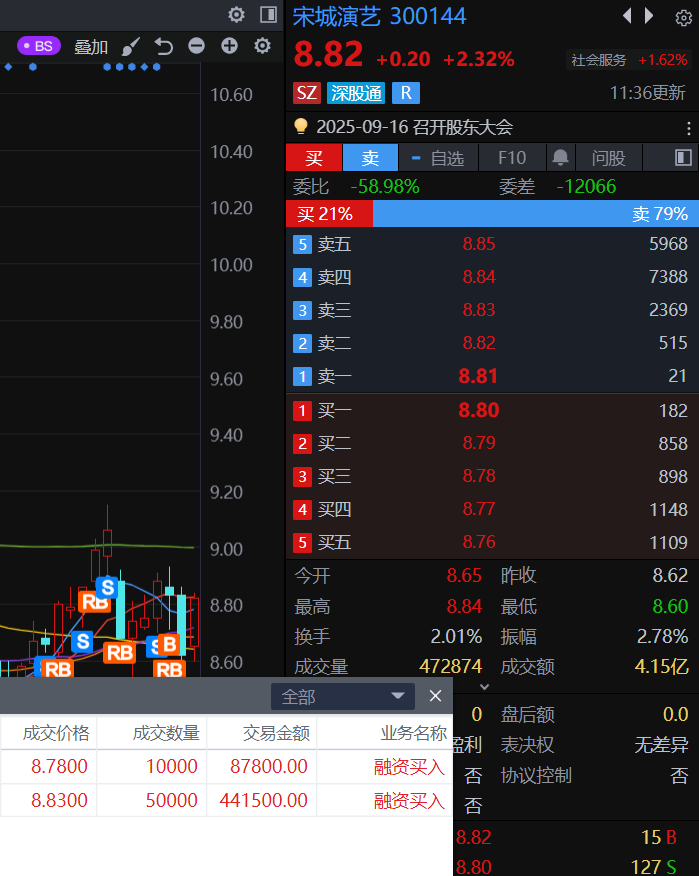Go to previous stock with left arrow

(x=627, y=16)
